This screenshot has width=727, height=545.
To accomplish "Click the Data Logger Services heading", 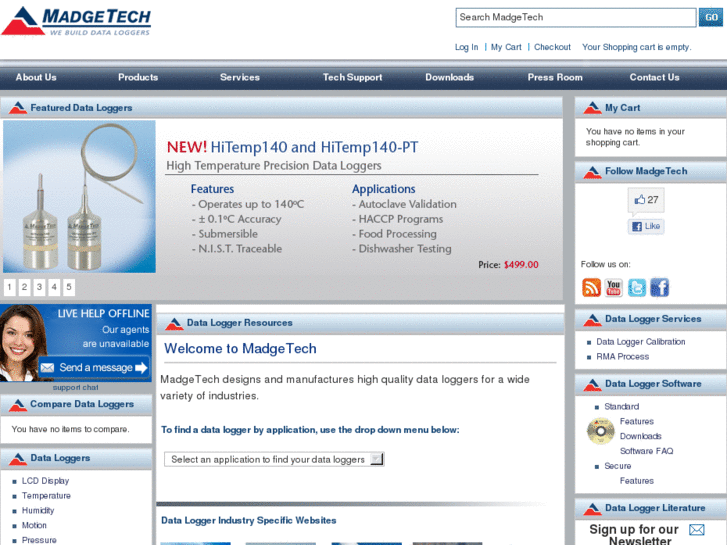I will tap(653, 319).
